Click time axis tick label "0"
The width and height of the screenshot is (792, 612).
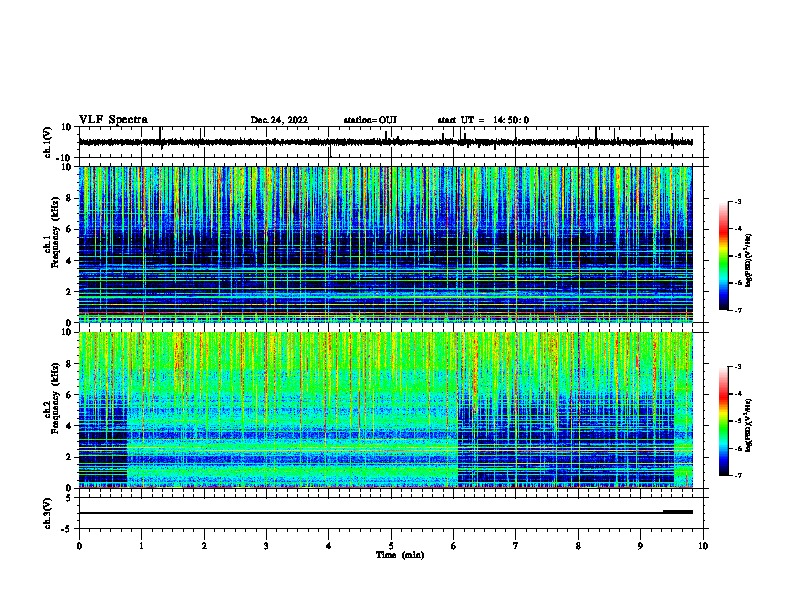79,546
